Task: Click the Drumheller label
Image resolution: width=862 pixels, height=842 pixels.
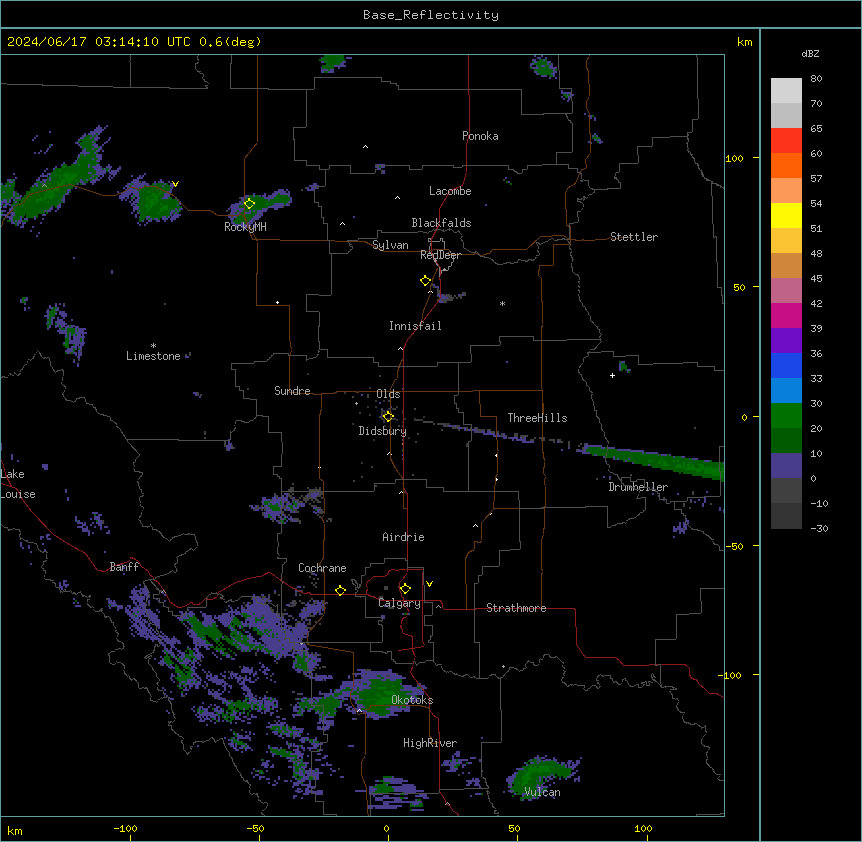Action: 638,487
